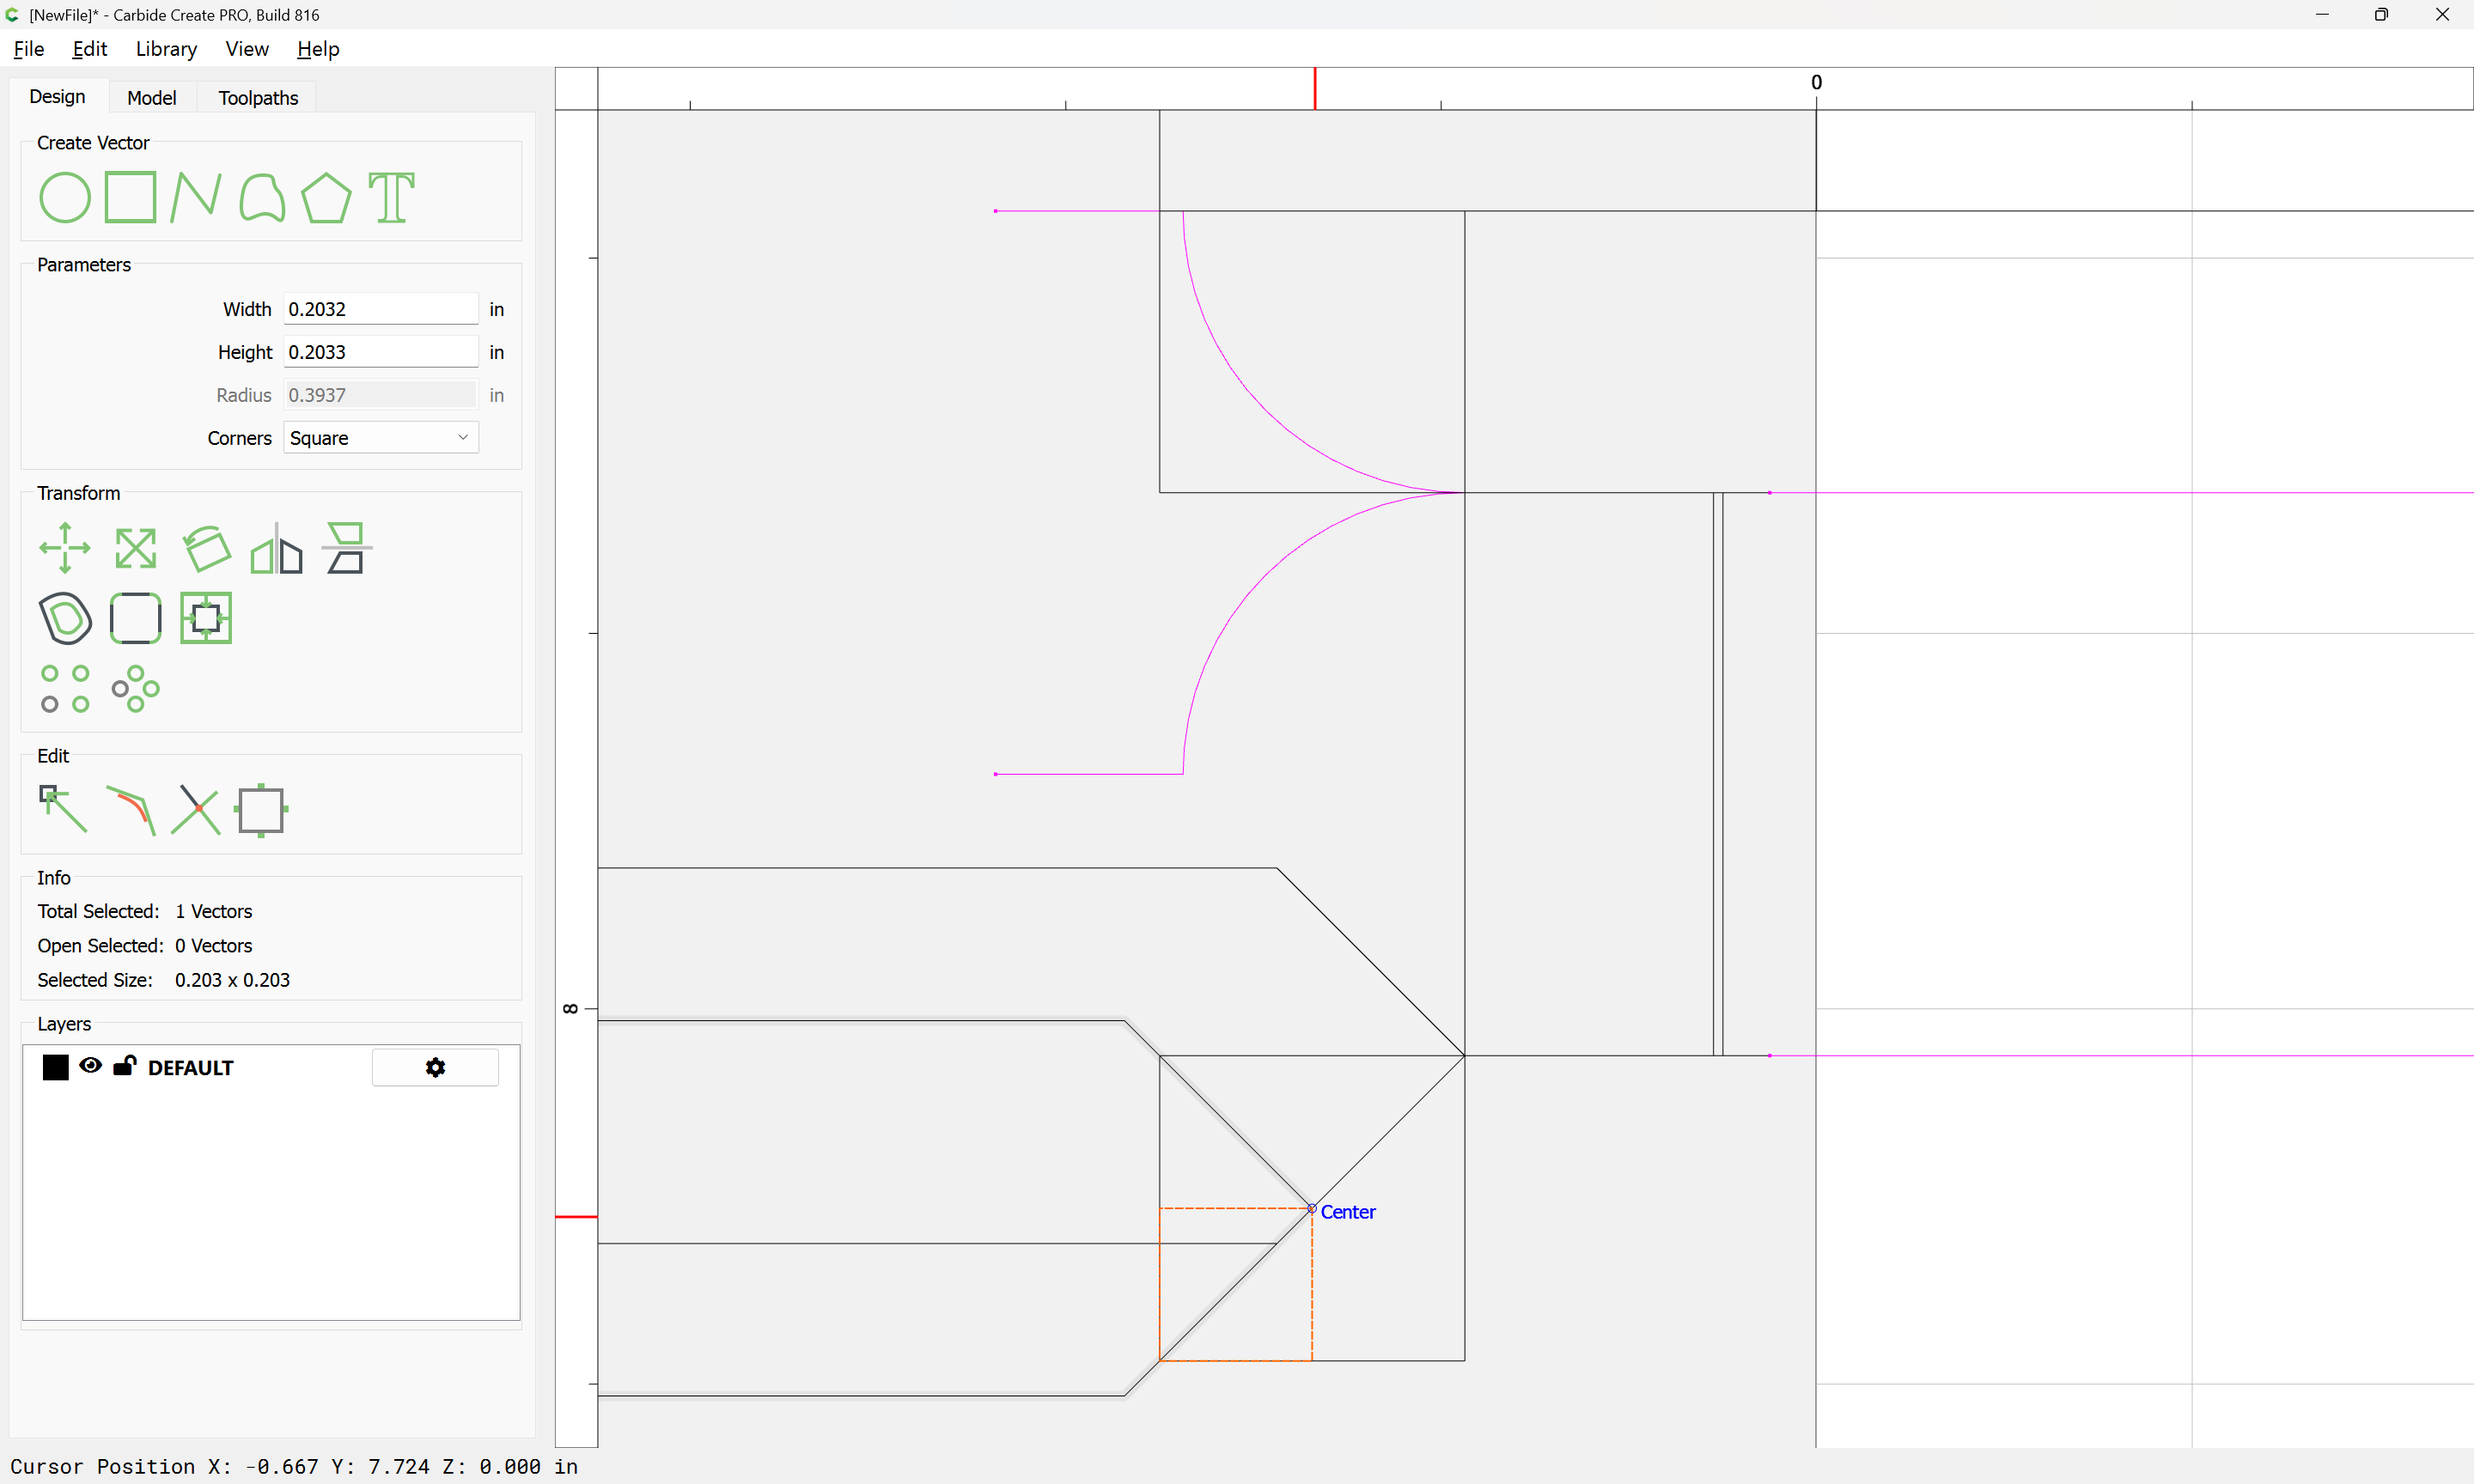Open the Corner rounding tool
2474x1484 pixels.
coord(135,618)
